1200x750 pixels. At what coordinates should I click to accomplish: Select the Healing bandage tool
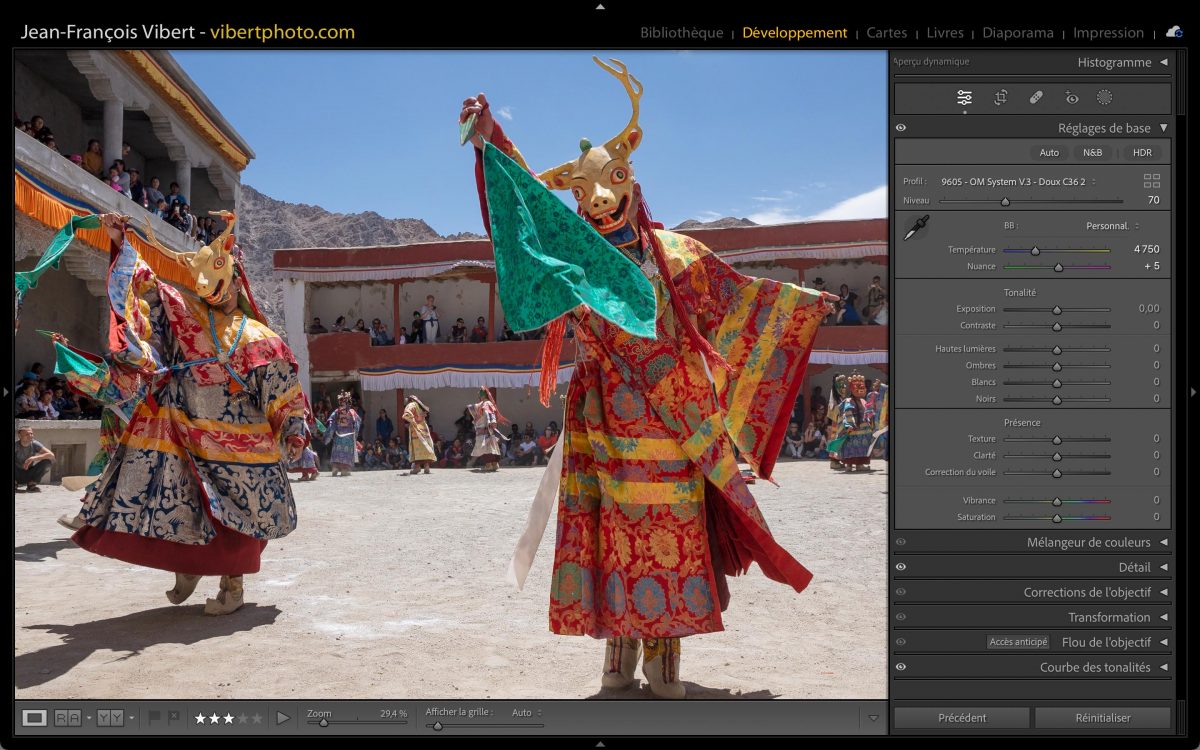pyautogui.click(x=1036, y=98)
